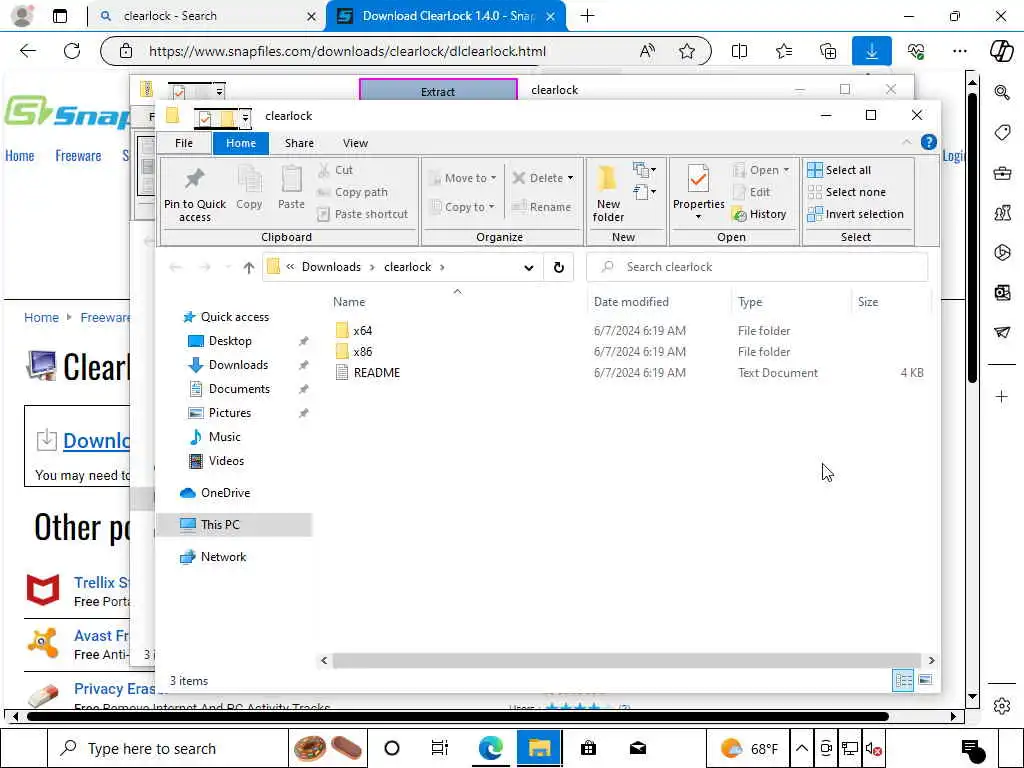Switch to the View ribbon tab

tap(355, 143)
